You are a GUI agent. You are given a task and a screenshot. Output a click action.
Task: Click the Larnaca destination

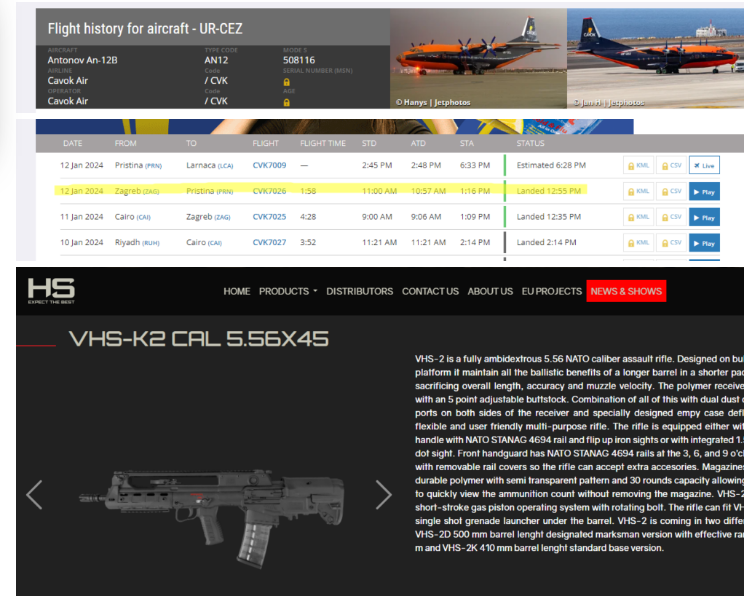pyautogui.click(x=210, y=165)
